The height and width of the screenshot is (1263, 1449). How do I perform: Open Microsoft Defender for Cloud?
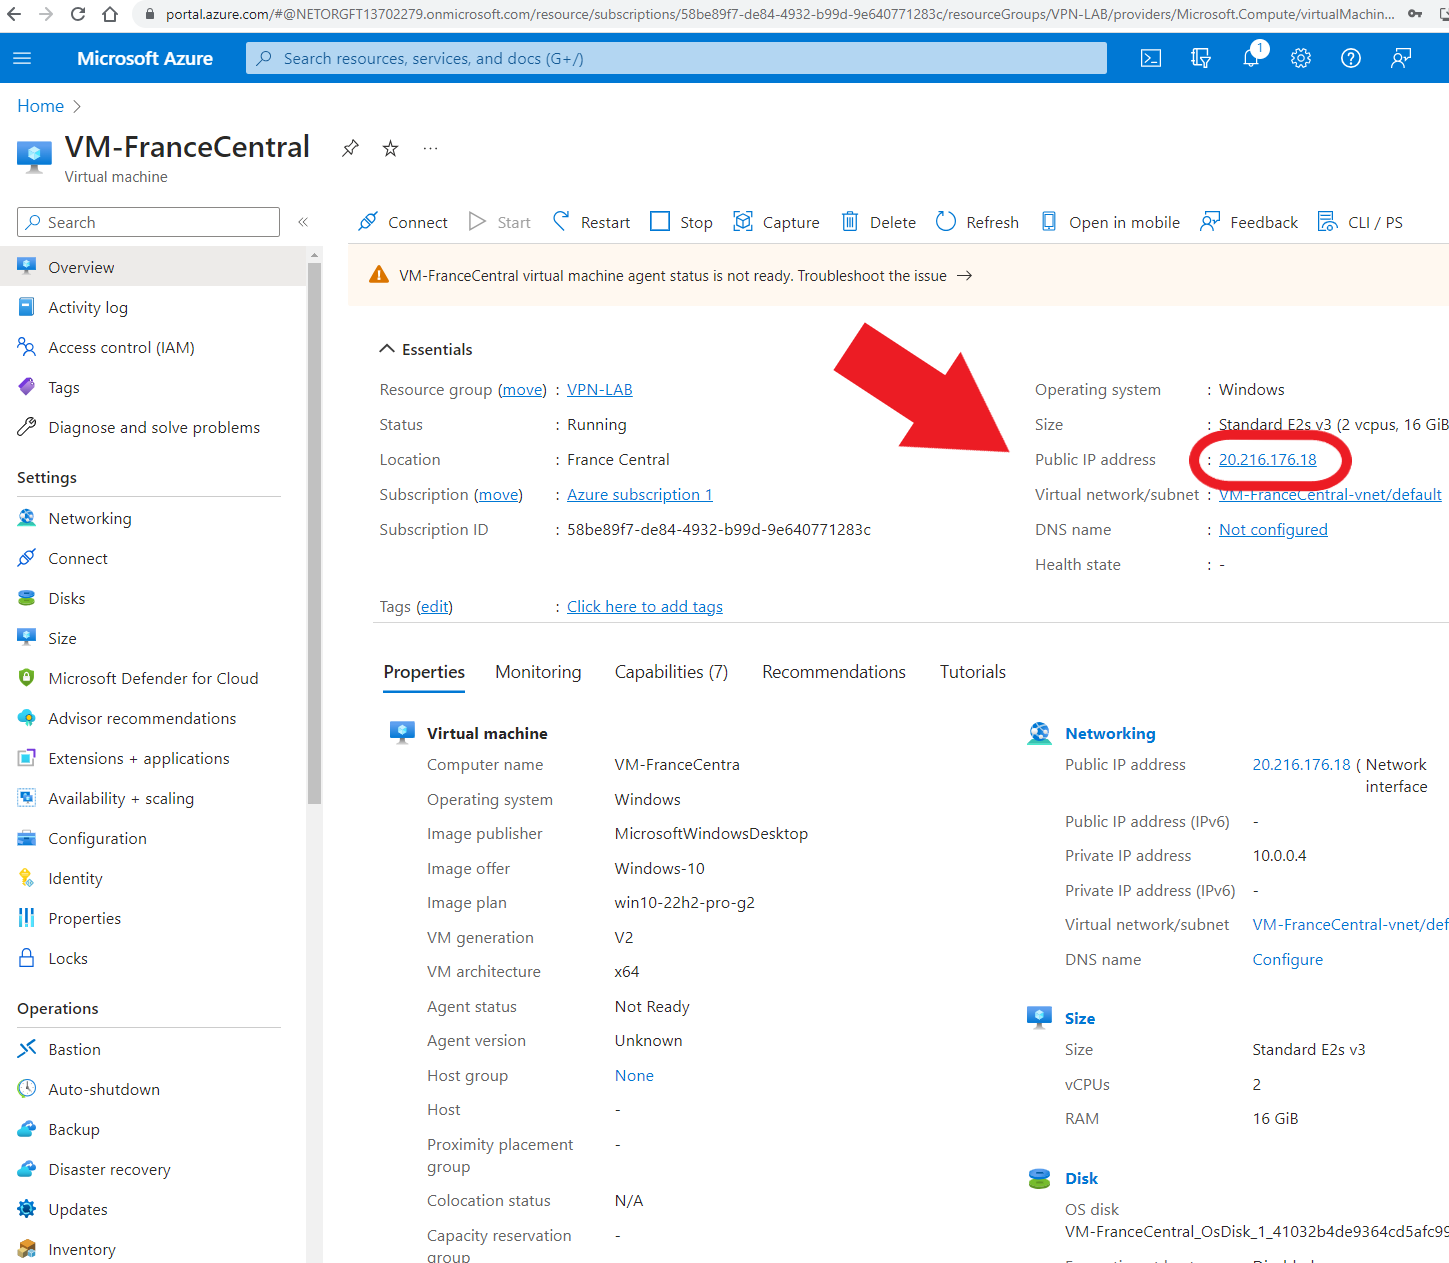153,678
